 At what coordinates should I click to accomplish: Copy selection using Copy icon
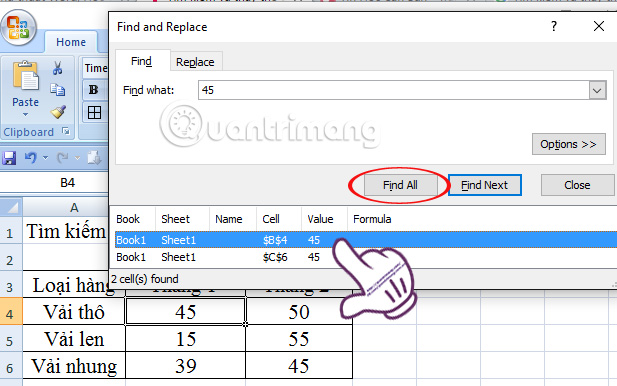click(x=58, y=90)
